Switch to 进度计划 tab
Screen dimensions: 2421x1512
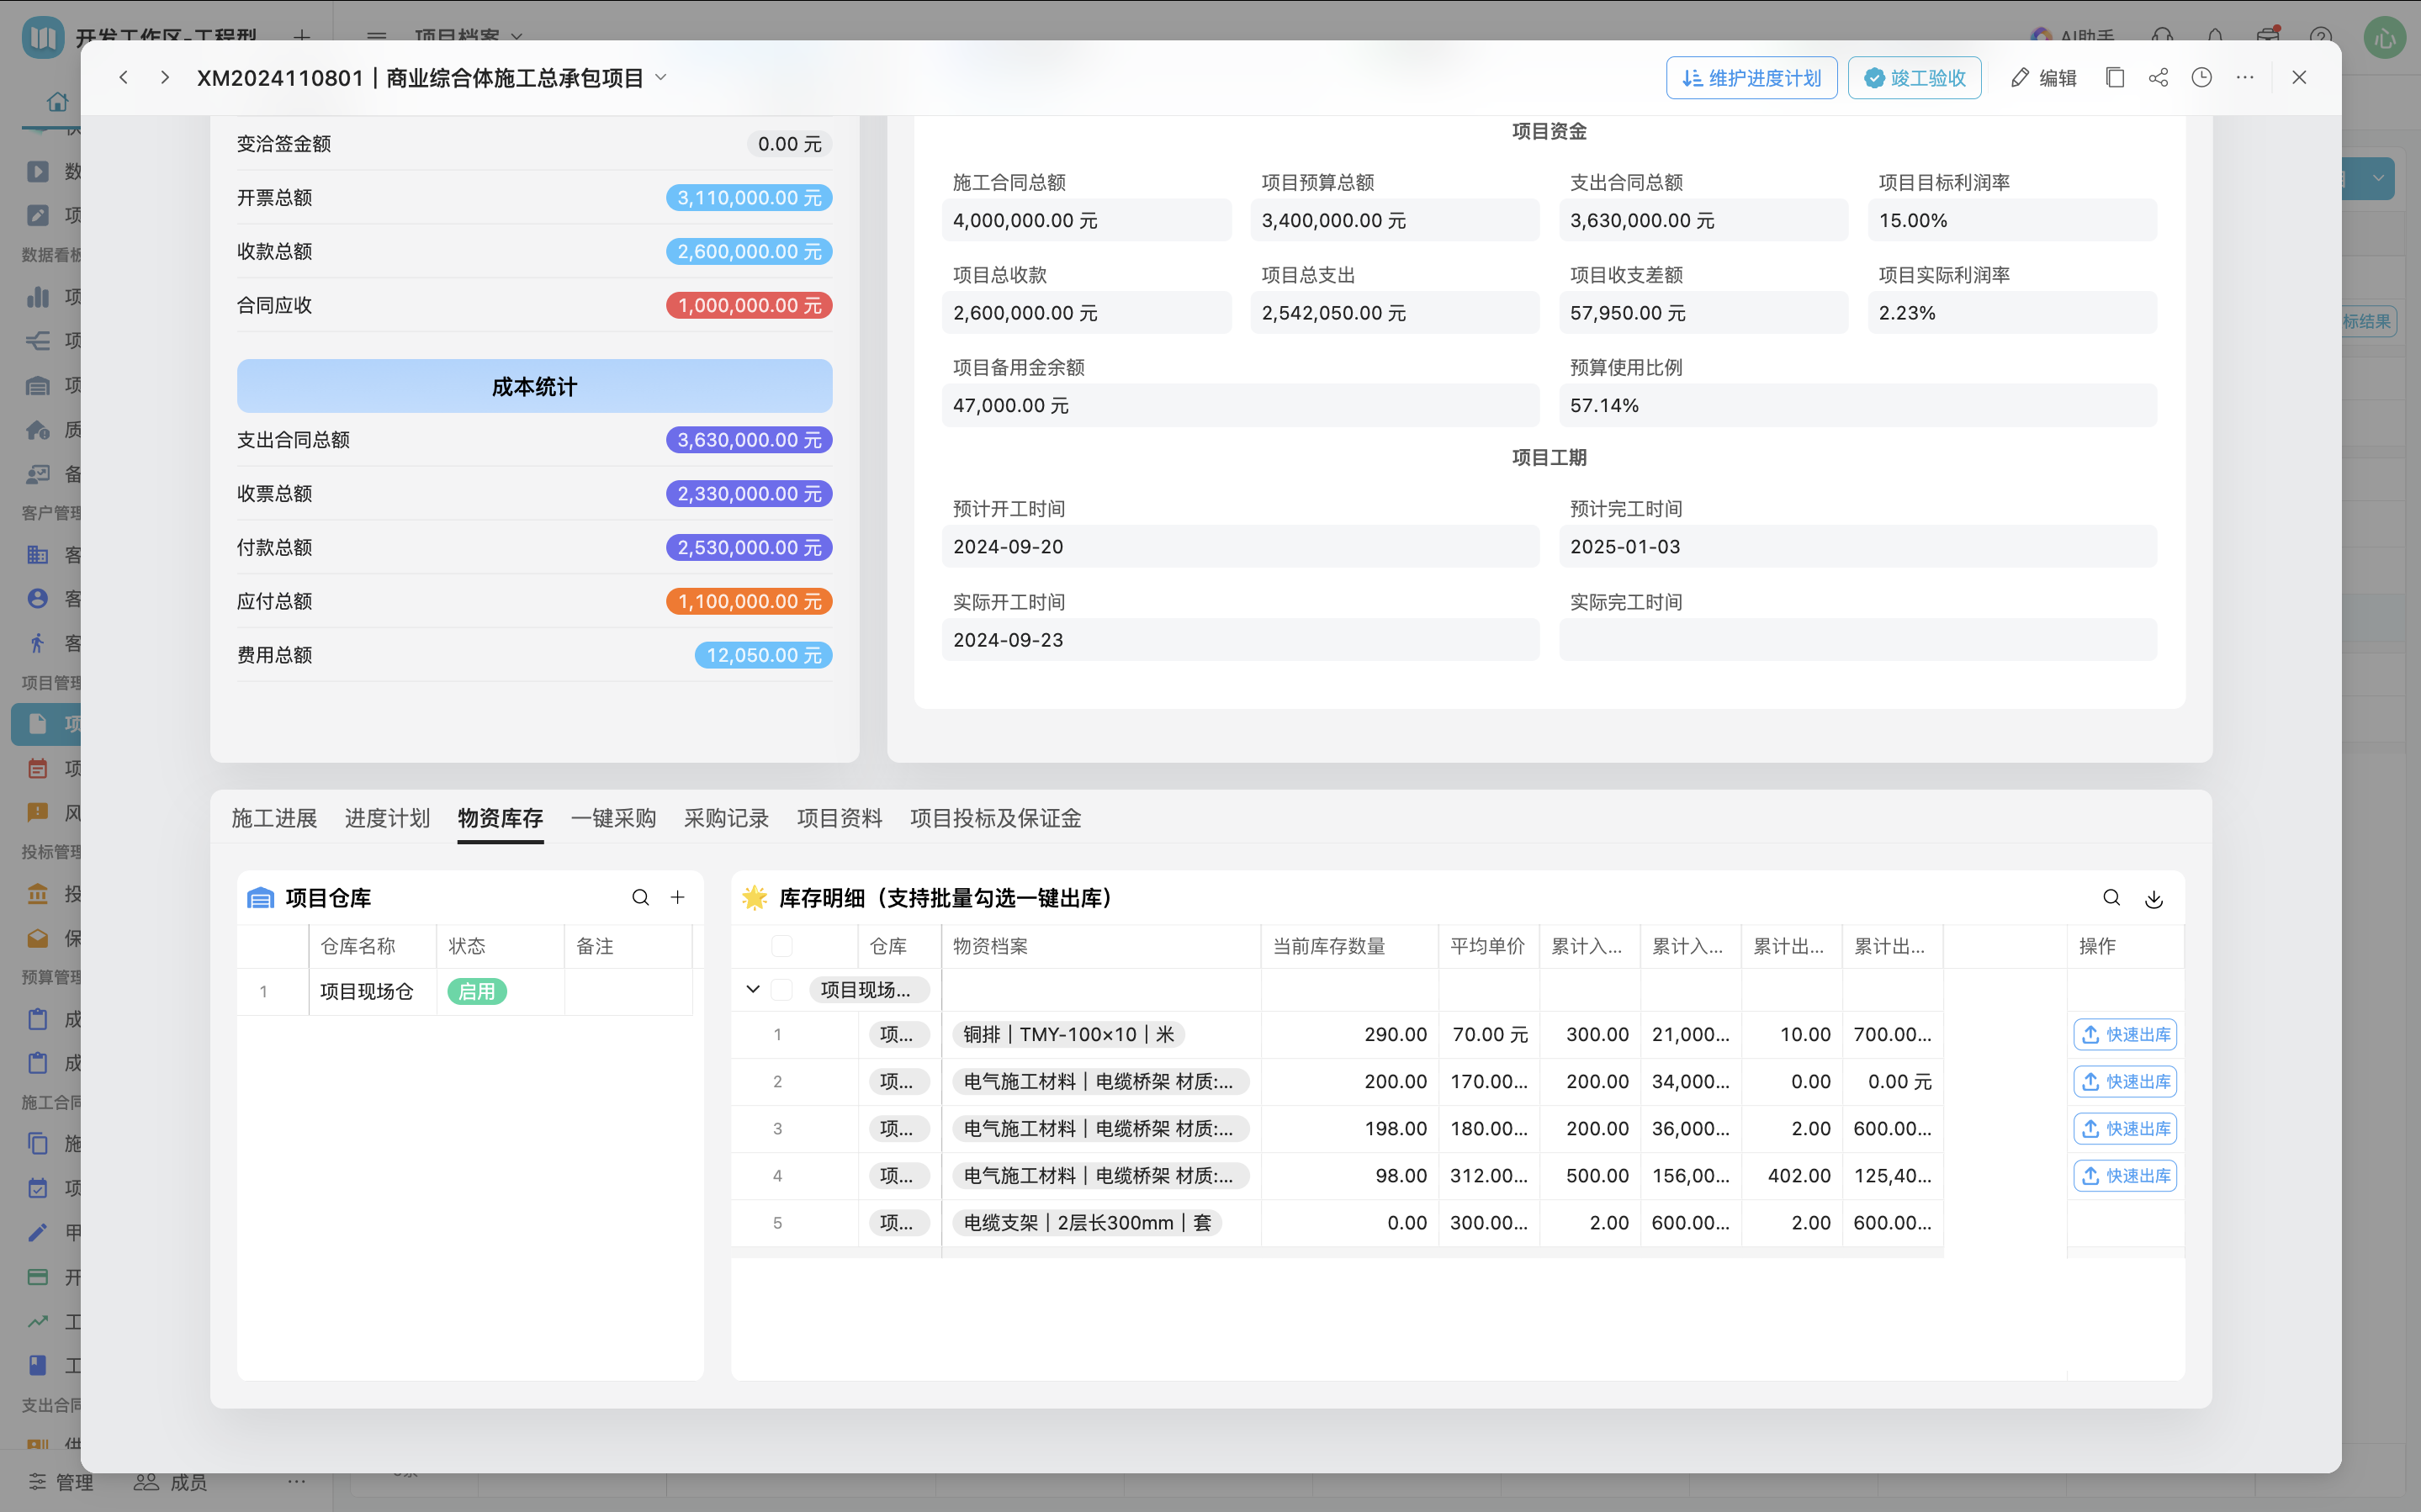click(x=387, y=818)
